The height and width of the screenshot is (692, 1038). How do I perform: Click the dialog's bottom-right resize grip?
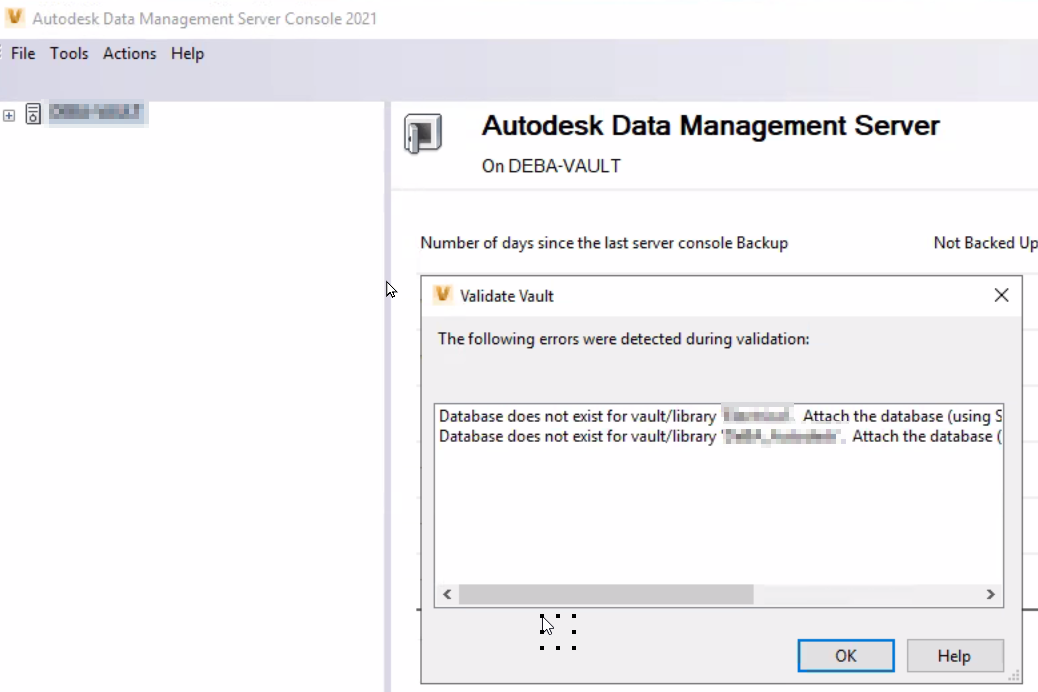(x=1016, y=677)
